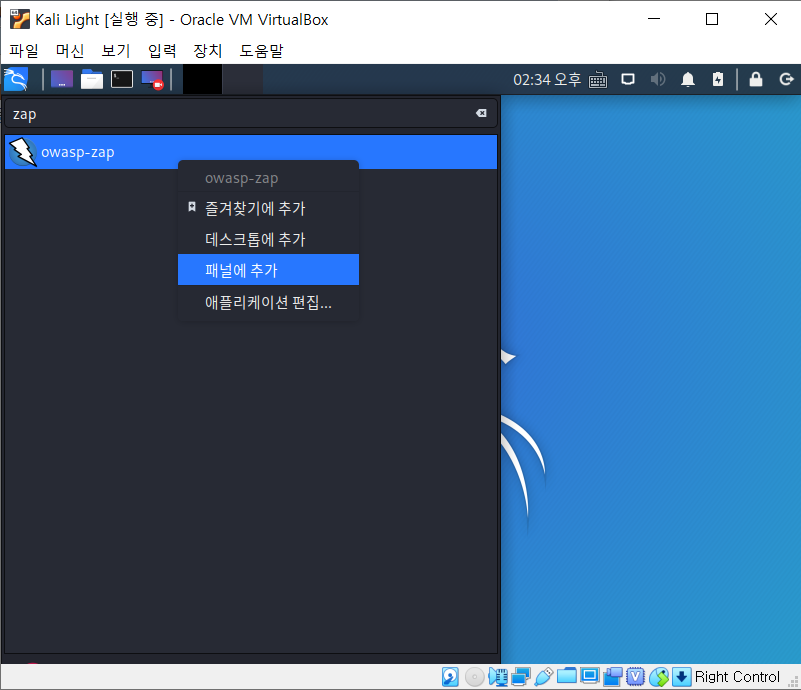Click the audio status bar icon
Image resolution: width=801 pixels, height=690 pixels.
pyautogui.click(x=498, y=677)
